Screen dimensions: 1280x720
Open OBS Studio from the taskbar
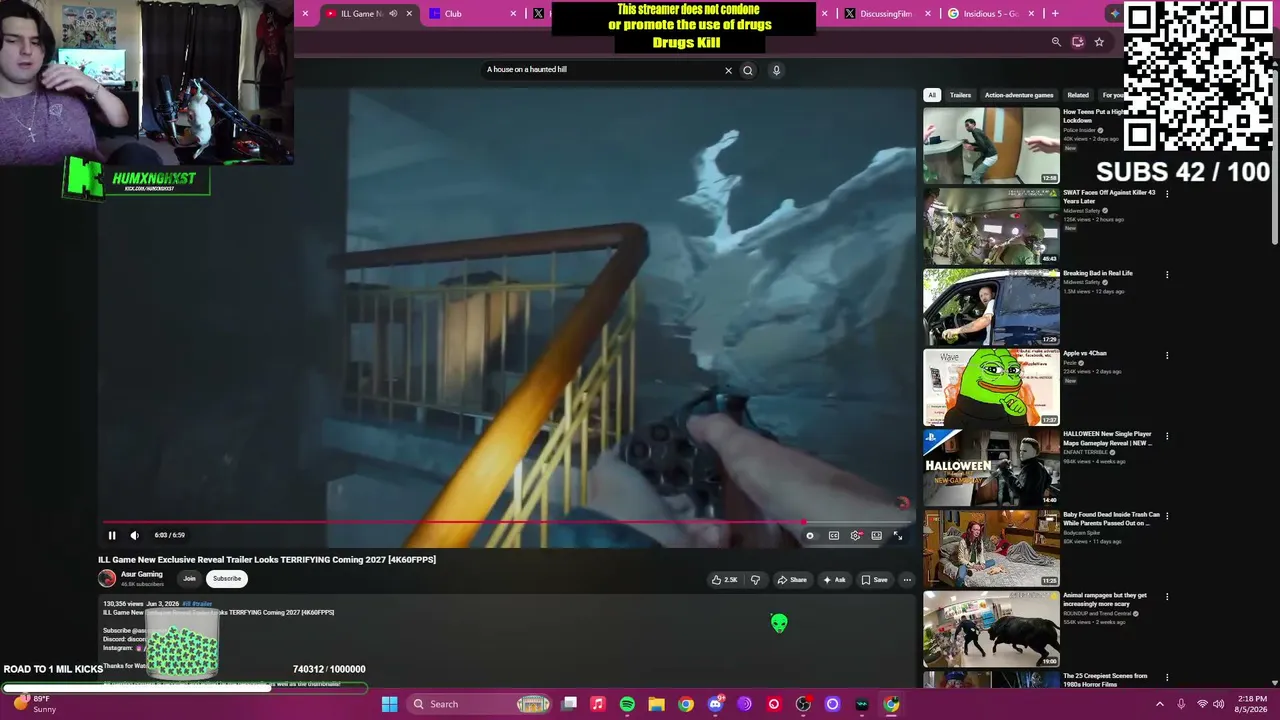[803, 704]
